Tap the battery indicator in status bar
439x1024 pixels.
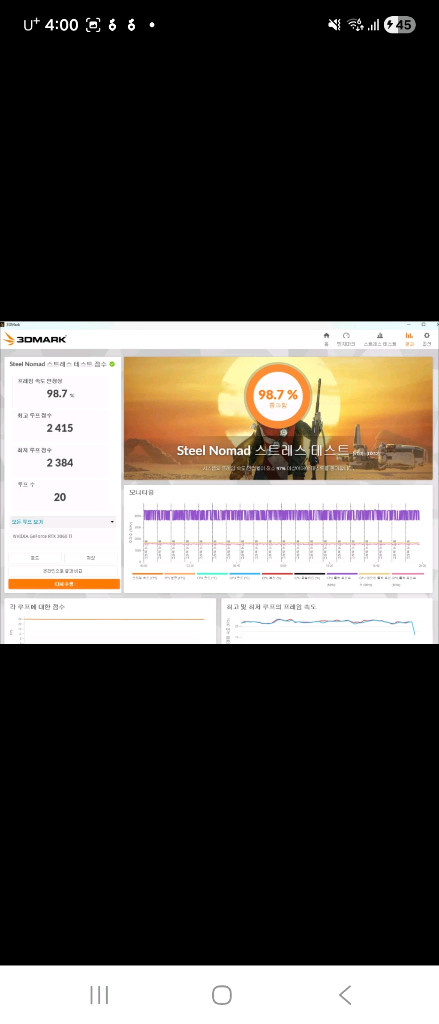coord(399,25)
